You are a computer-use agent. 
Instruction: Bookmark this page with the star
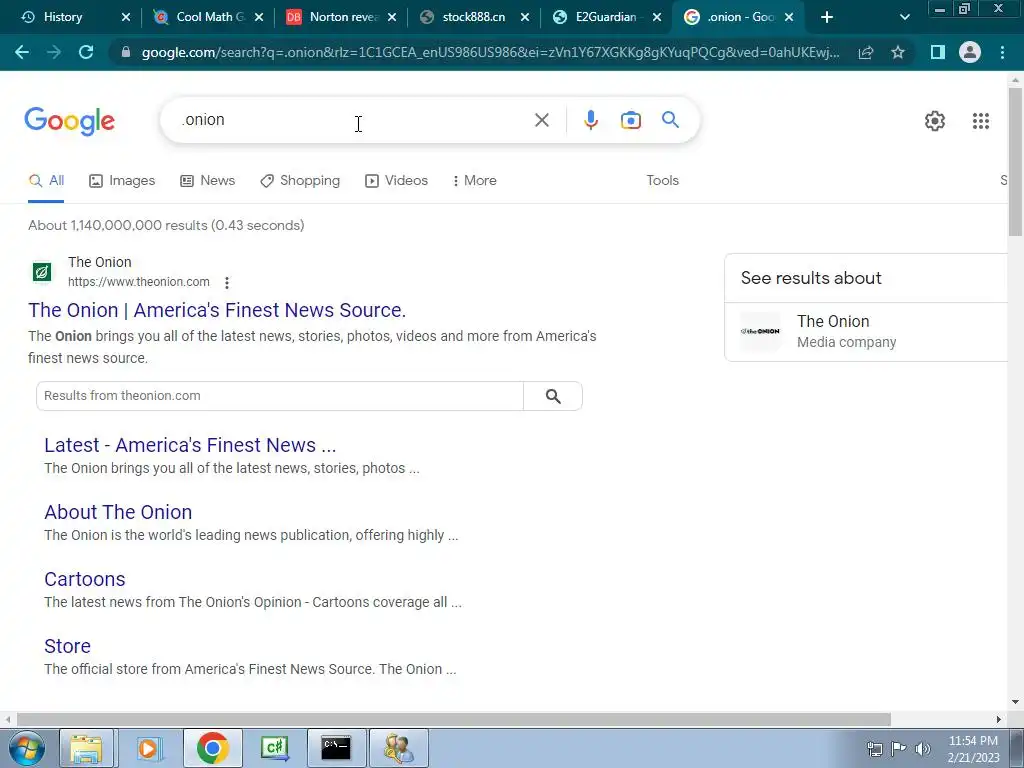point(898,52)
